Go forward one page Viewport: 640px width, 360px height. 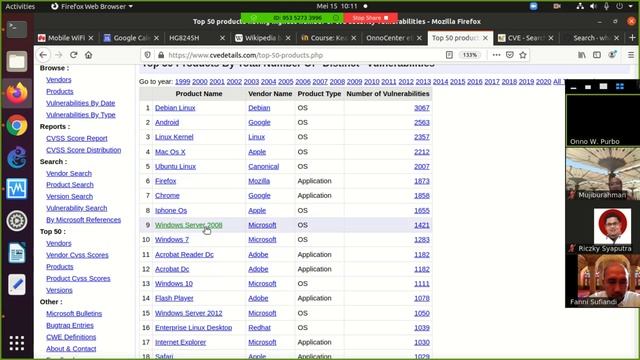58,55
